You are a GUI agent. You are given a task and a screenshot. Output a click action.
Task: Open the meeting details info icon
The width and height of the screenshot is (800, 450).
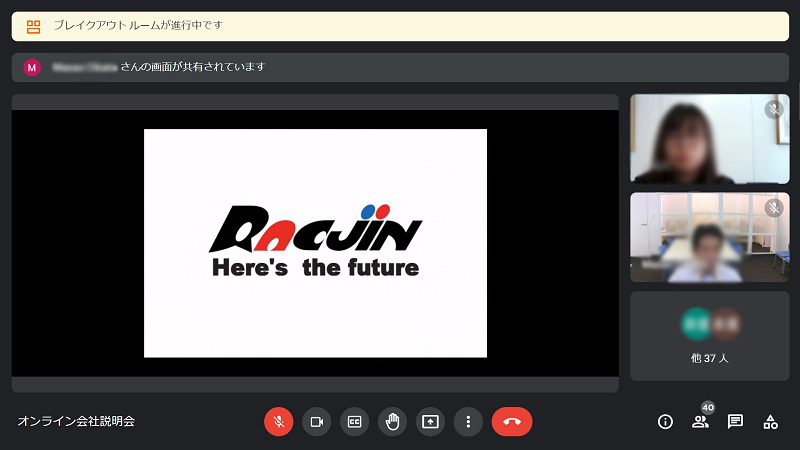point(665,421)
